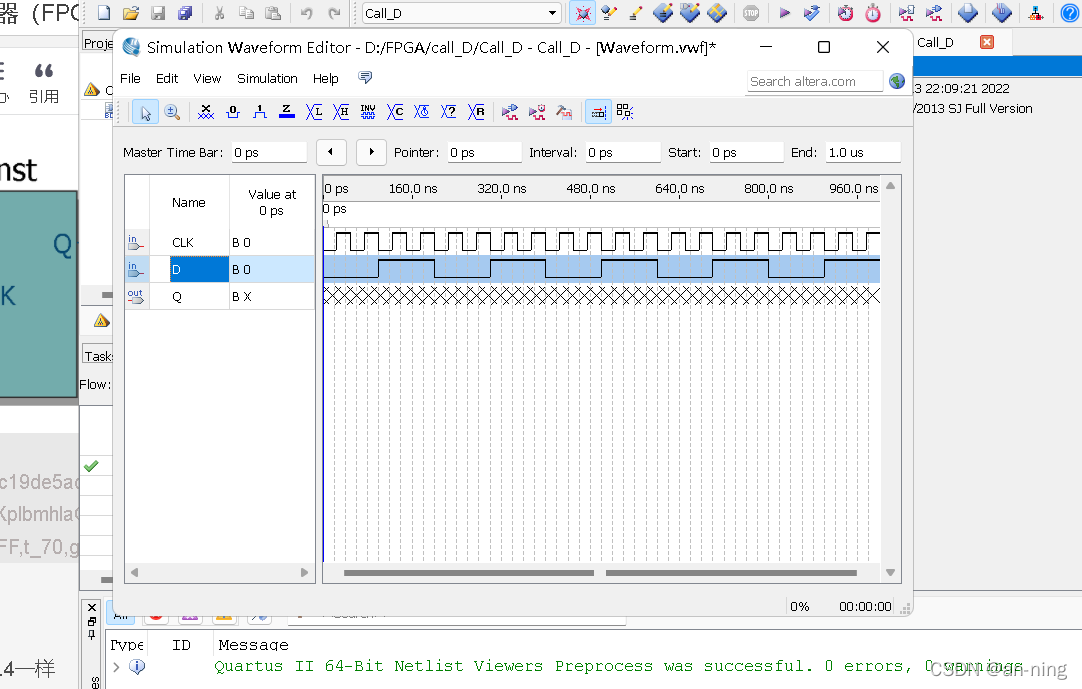Run functional simulation from waveform toolbar

510,113
